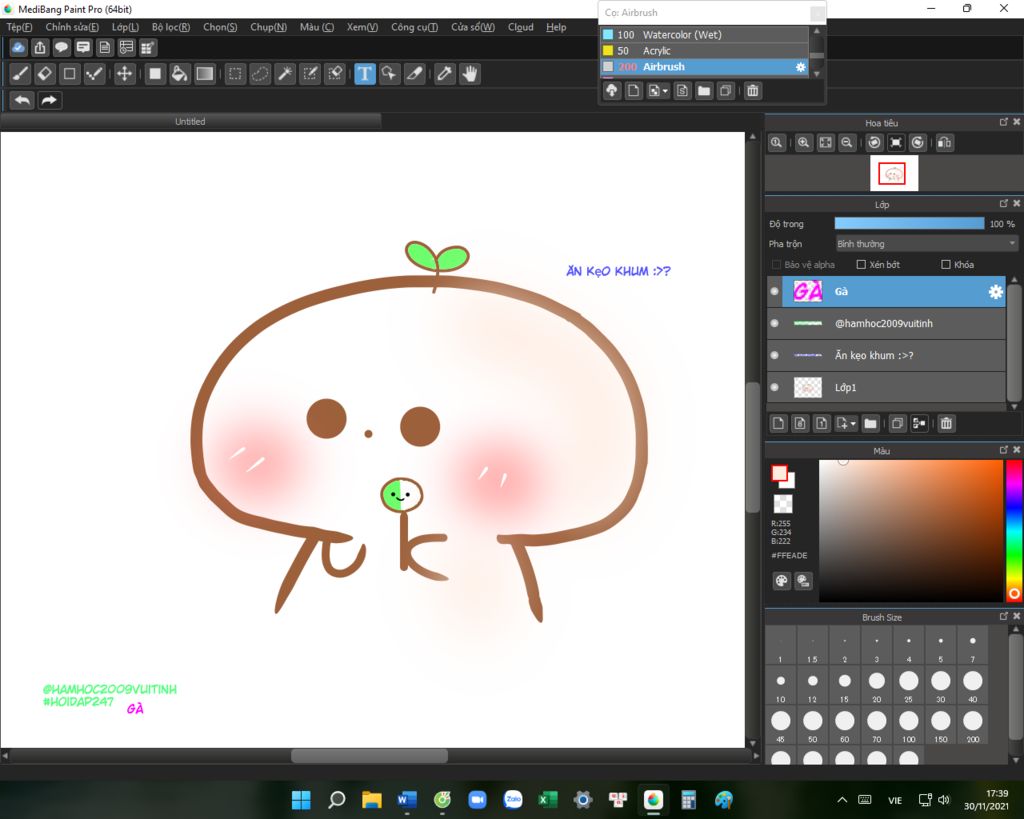Image resolution: width=1024 pixels, height=819 pixels.
Task: Flip canvas view in Navigator
Action: tap(944, 142)
